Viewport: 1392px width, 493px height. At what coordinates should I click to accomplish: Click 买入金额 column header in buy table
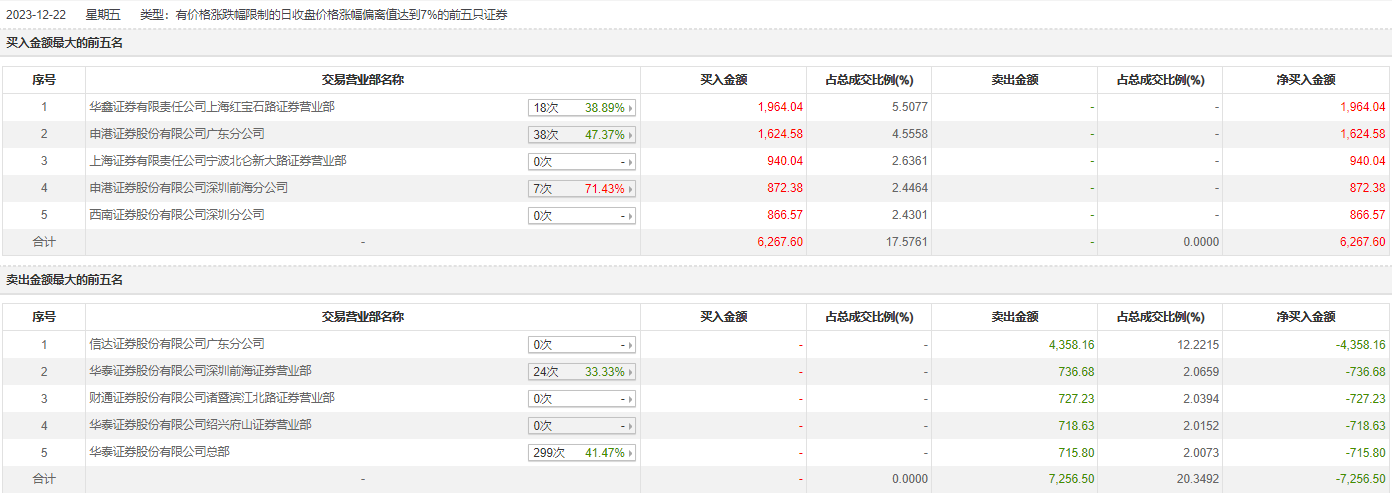click(723, 80)
